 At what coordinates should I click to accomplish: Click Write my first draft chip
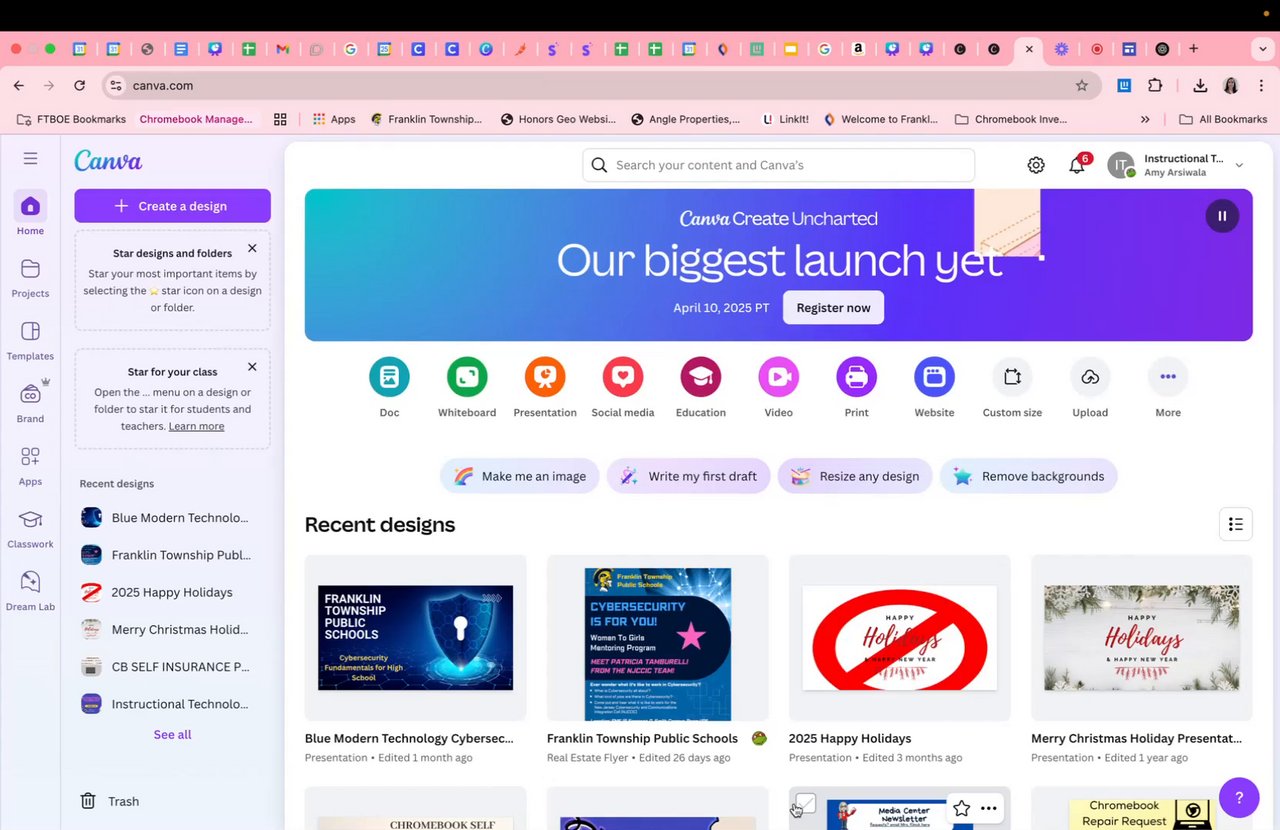688,476
